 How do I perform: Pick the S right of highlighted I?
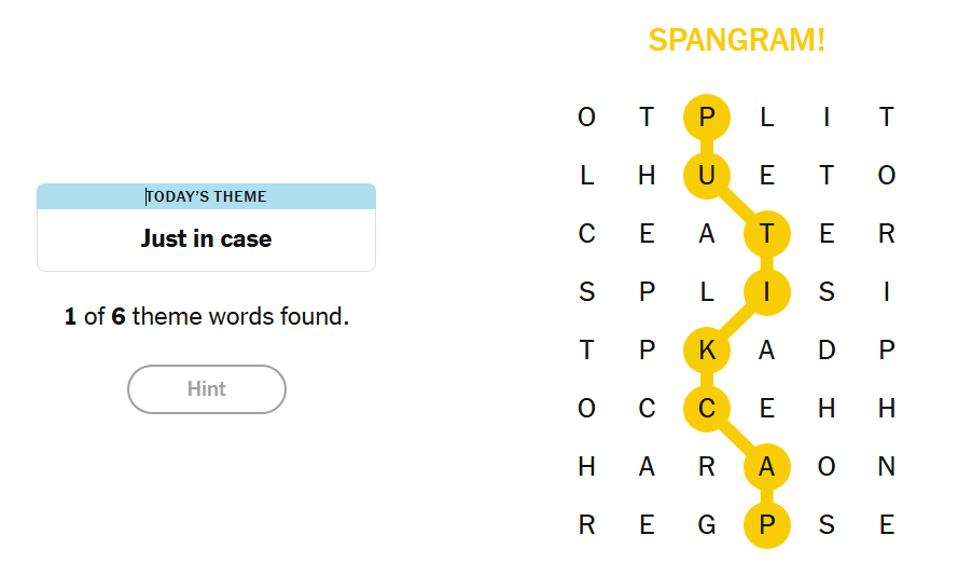[x=826, y=292]
